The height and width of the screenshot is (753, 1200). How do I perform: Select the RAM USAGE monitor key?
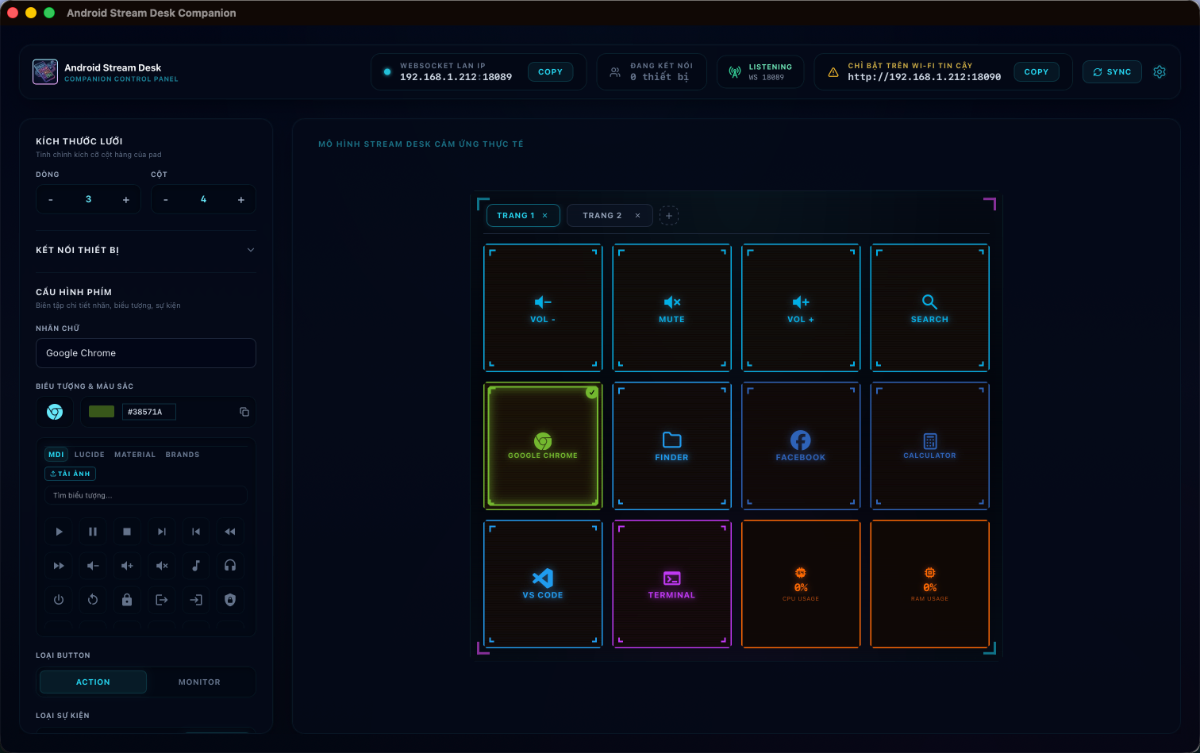(930, 584)
